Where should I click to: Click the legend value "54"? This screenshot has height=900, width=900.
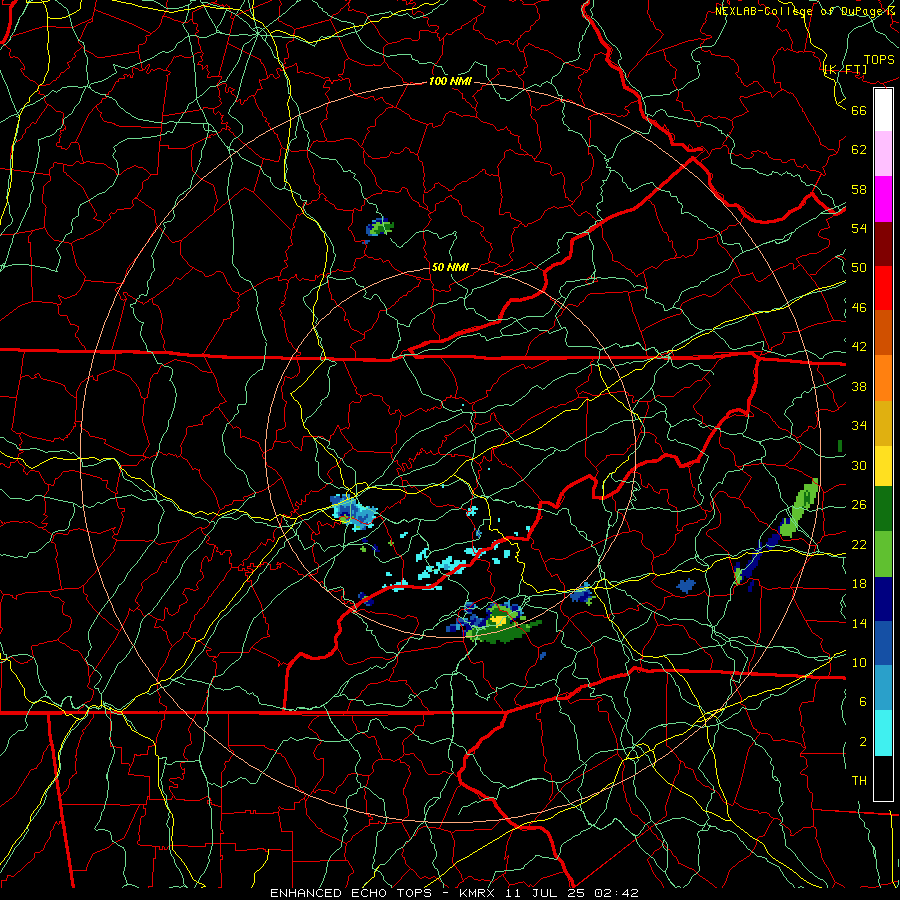pos(859,228)
